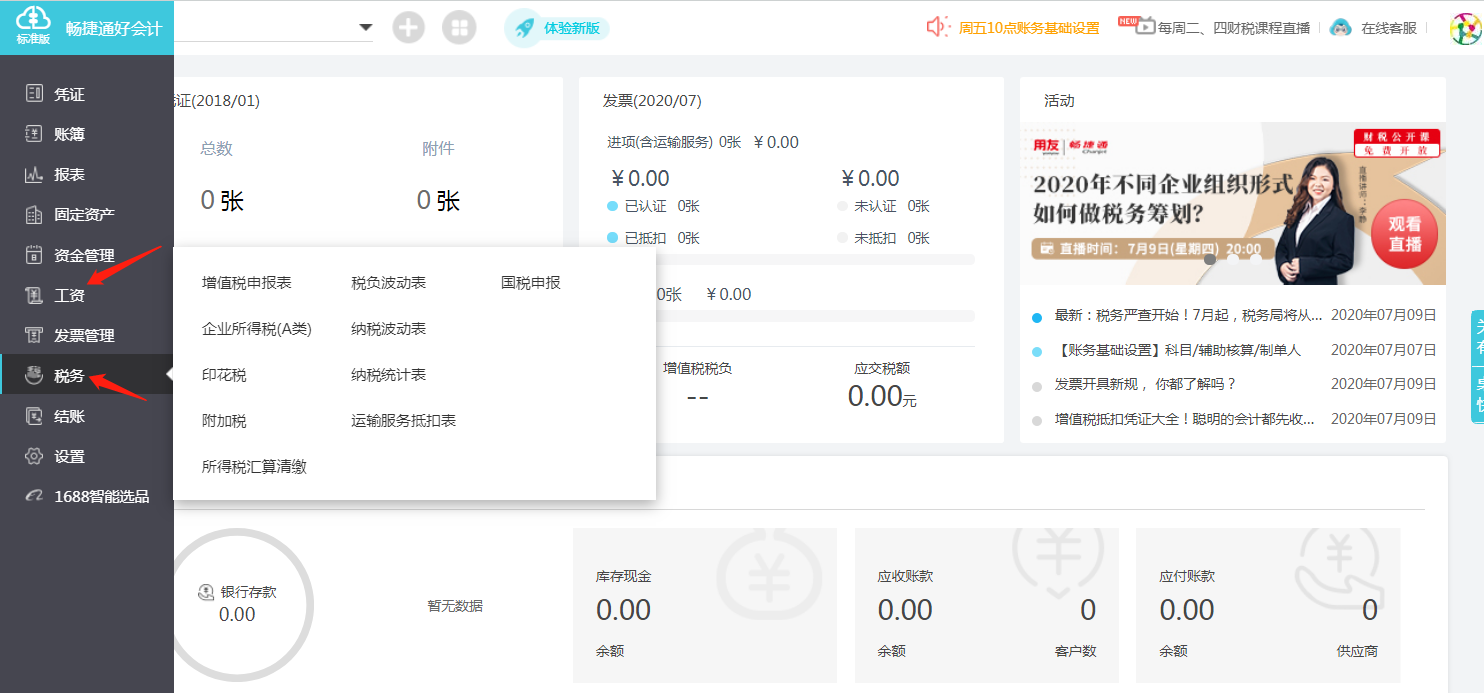
Task: Open the user avatar in top right
Action: tap(1465, 28)
